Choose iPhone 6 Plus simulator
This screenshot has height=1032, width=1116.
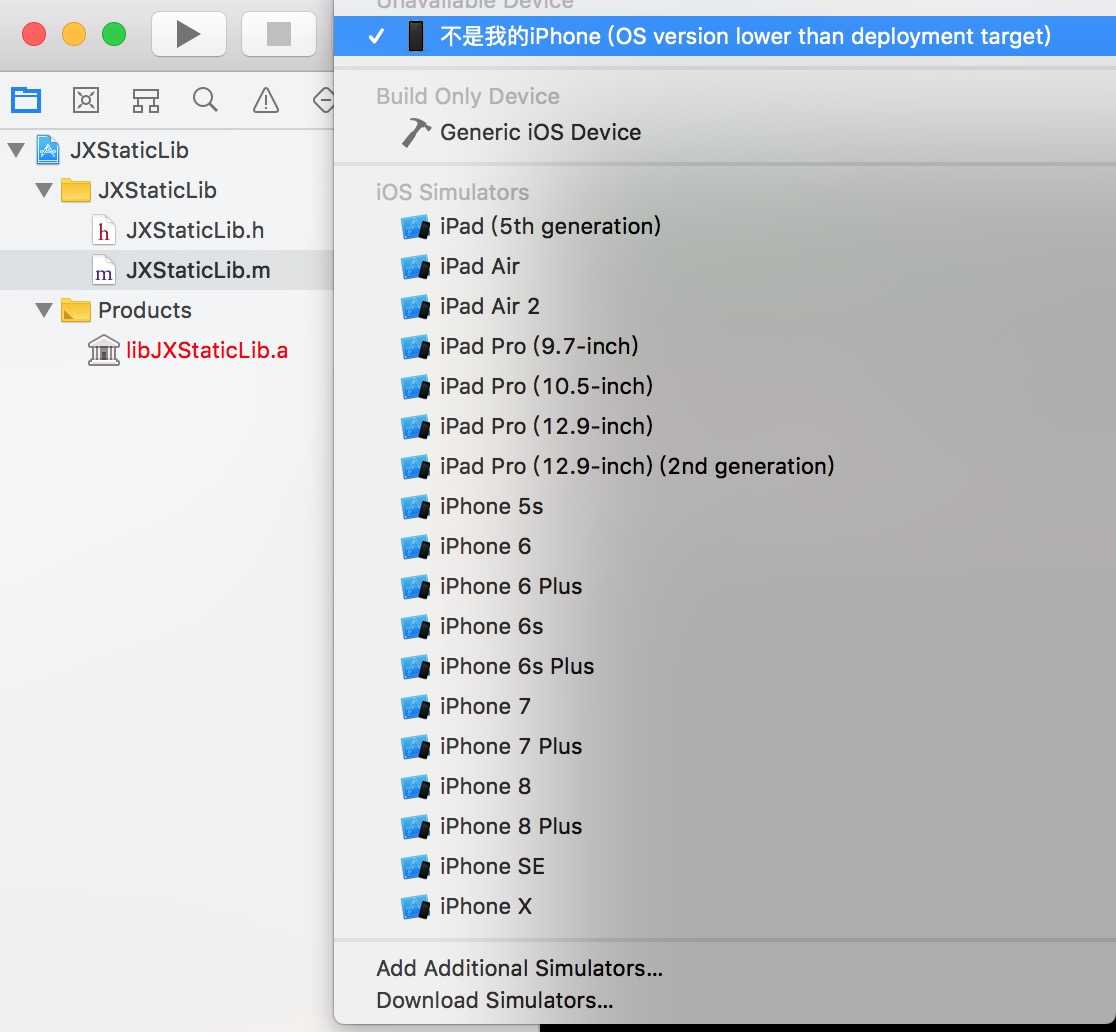click(x=725, y=586)
